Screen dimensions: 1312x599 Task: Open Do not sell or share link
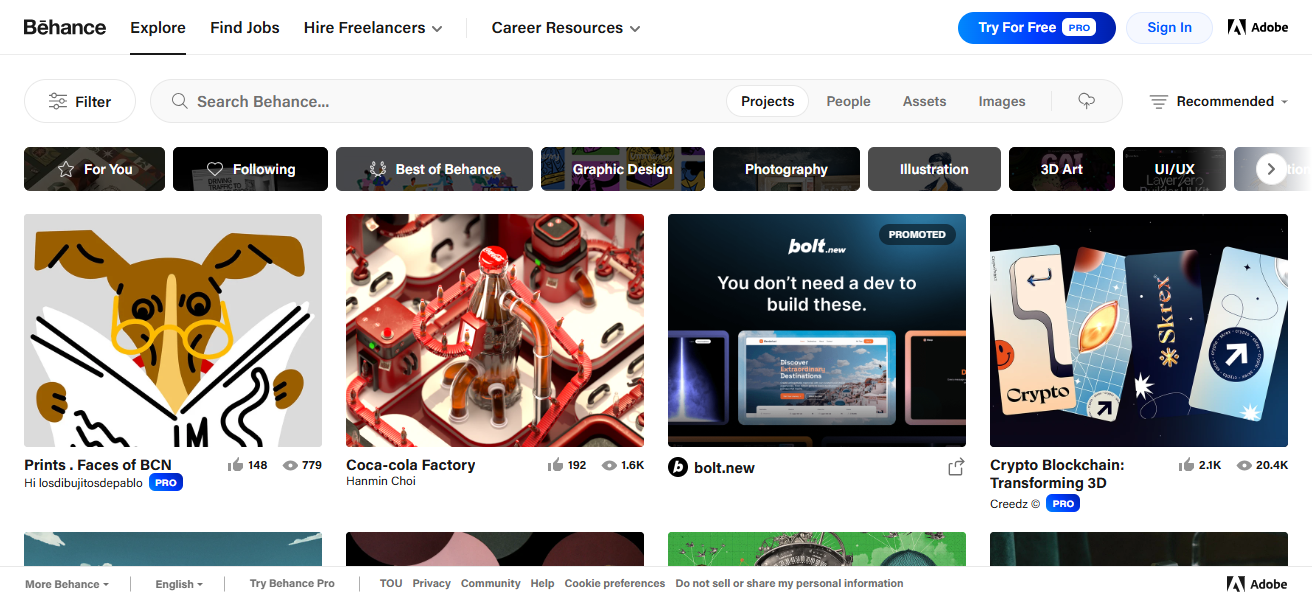789,584
